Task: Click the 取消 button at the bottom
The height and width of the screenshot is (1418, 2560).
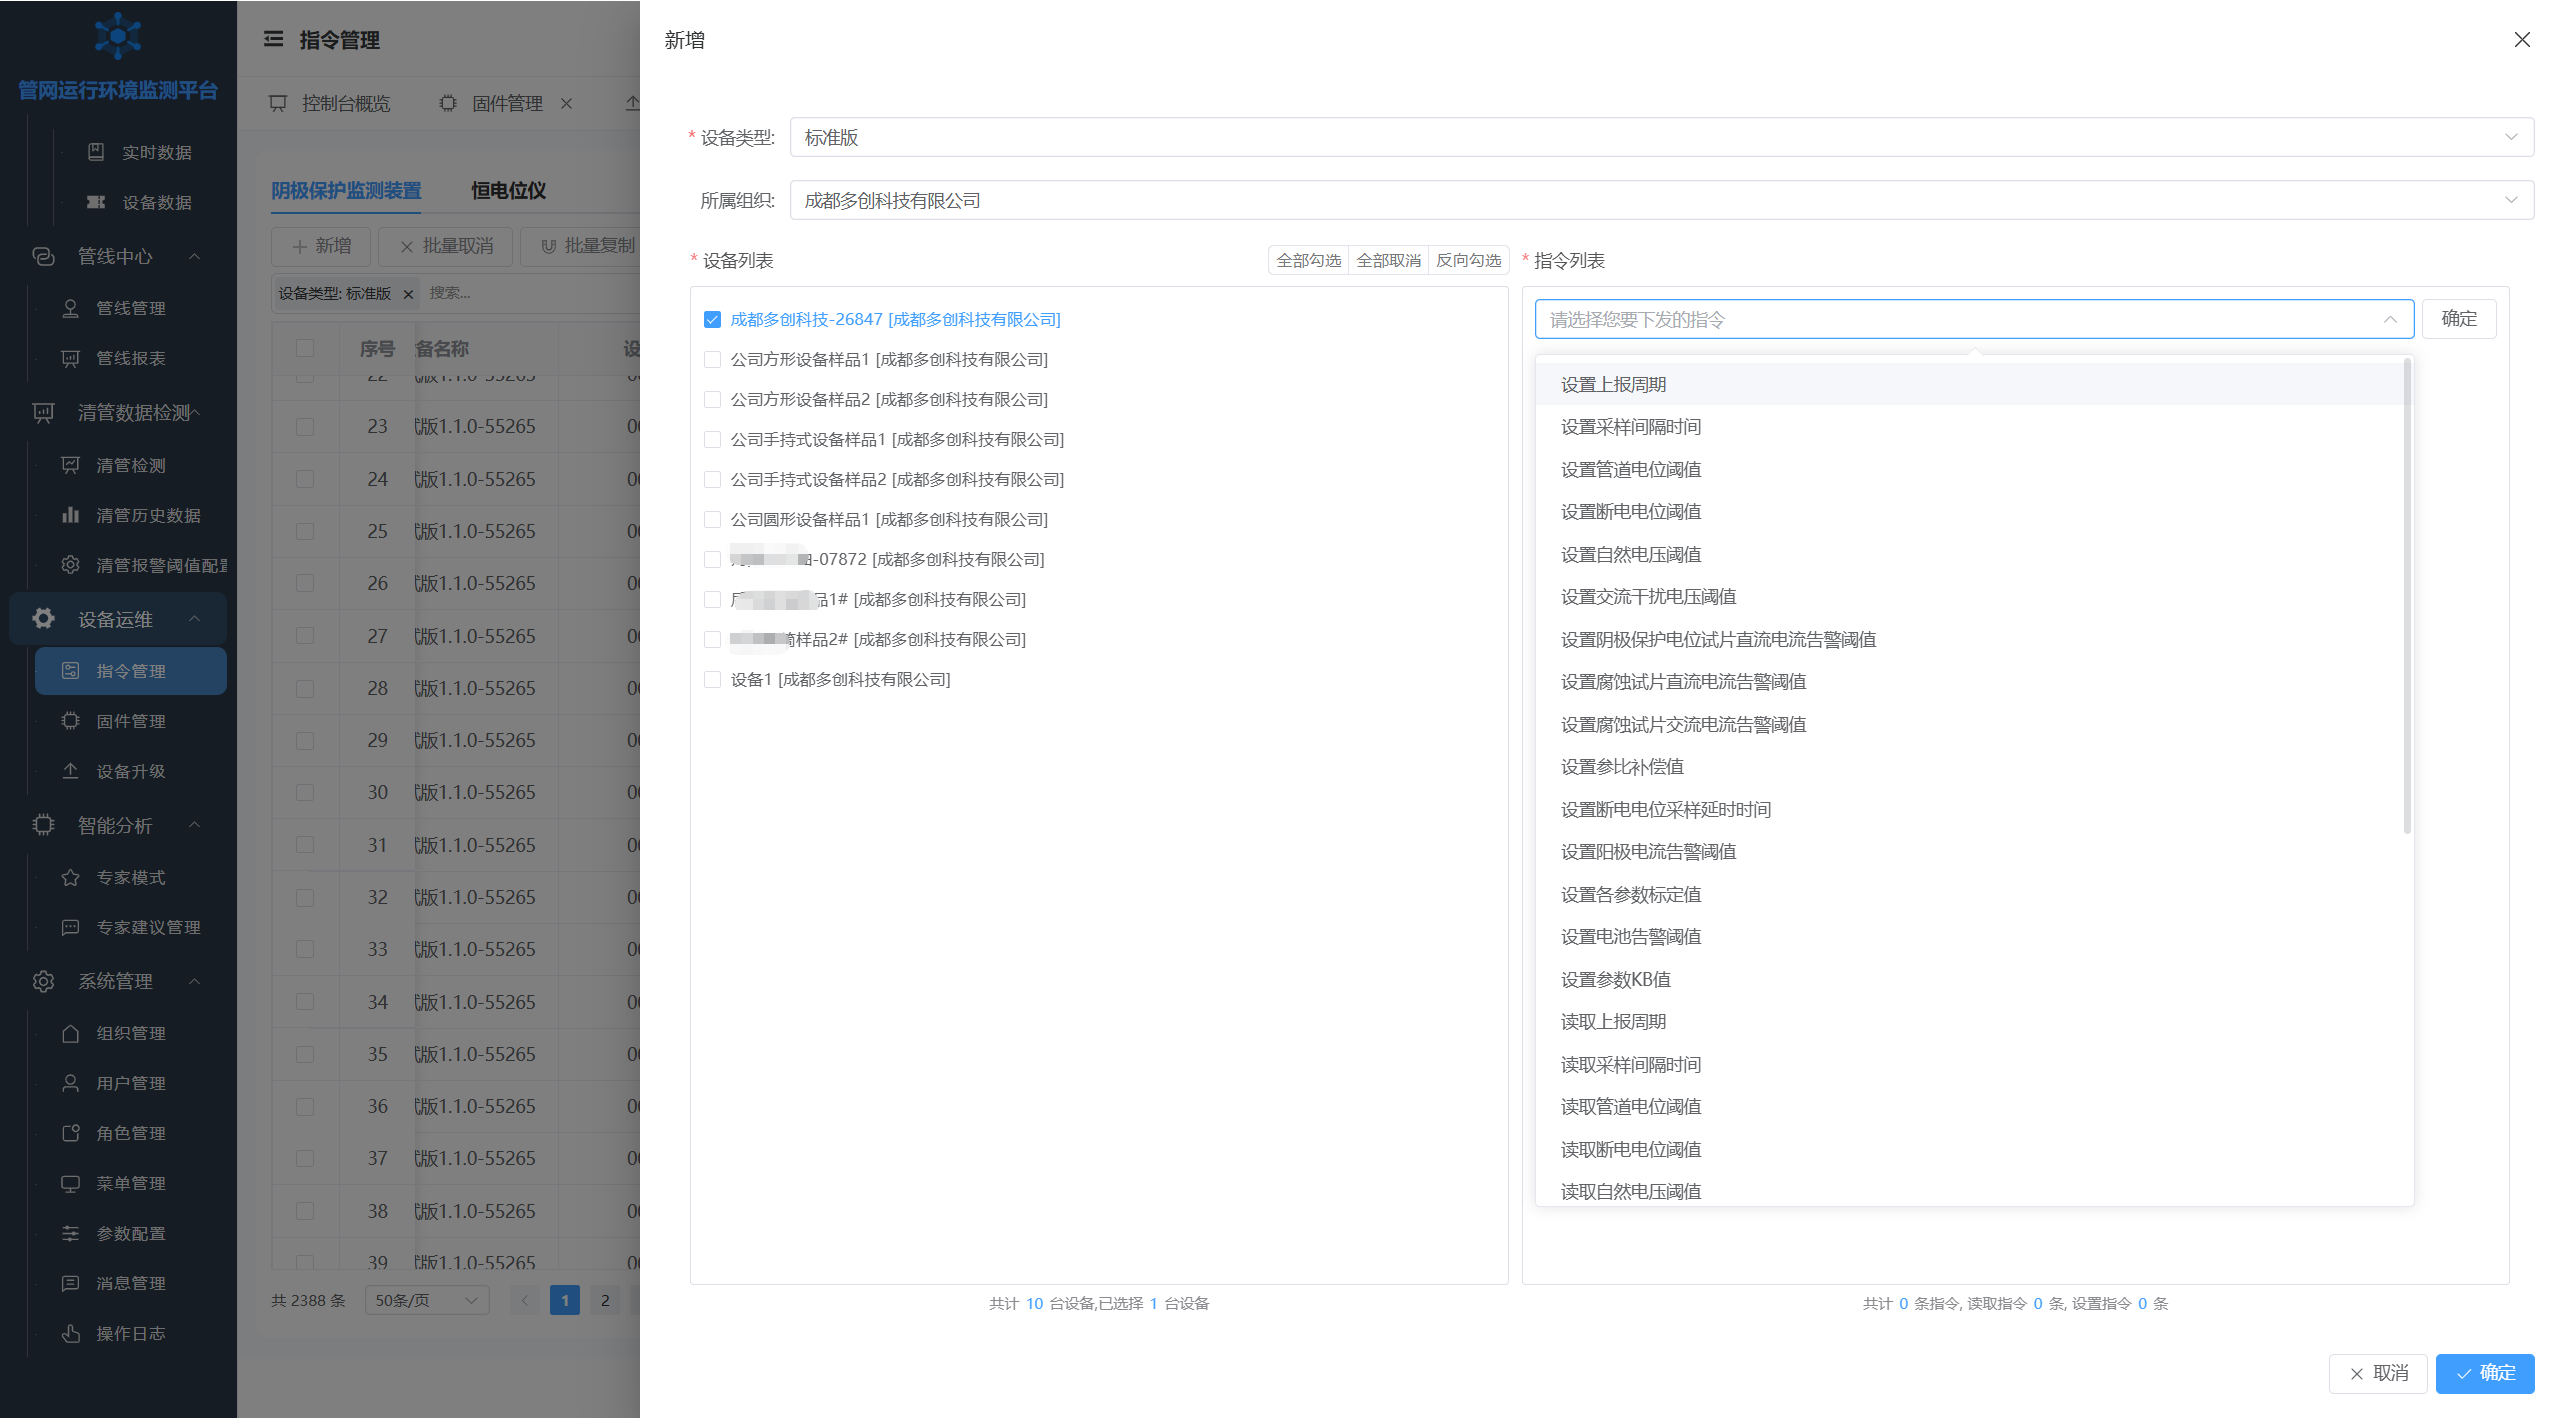Action: pos(2378,1373)
